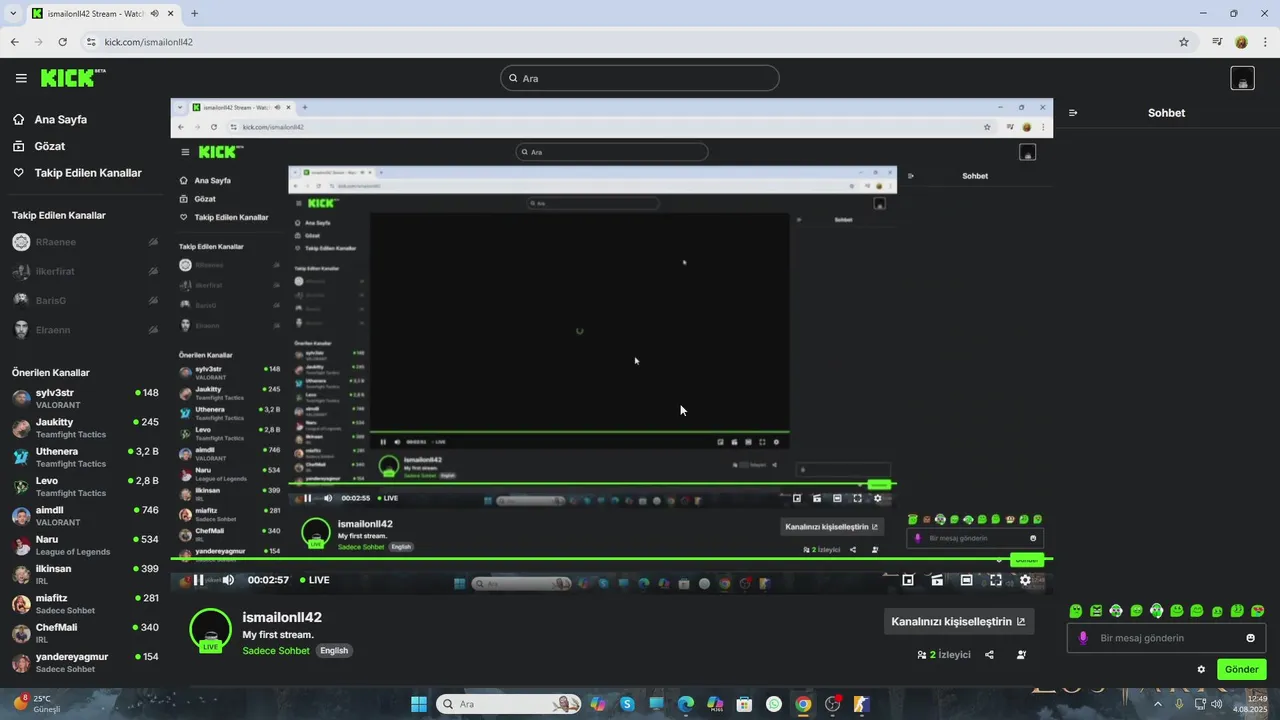Open the browser tab search dropdown
This screenshot has height=720, width=1280.
coord(12,14)
